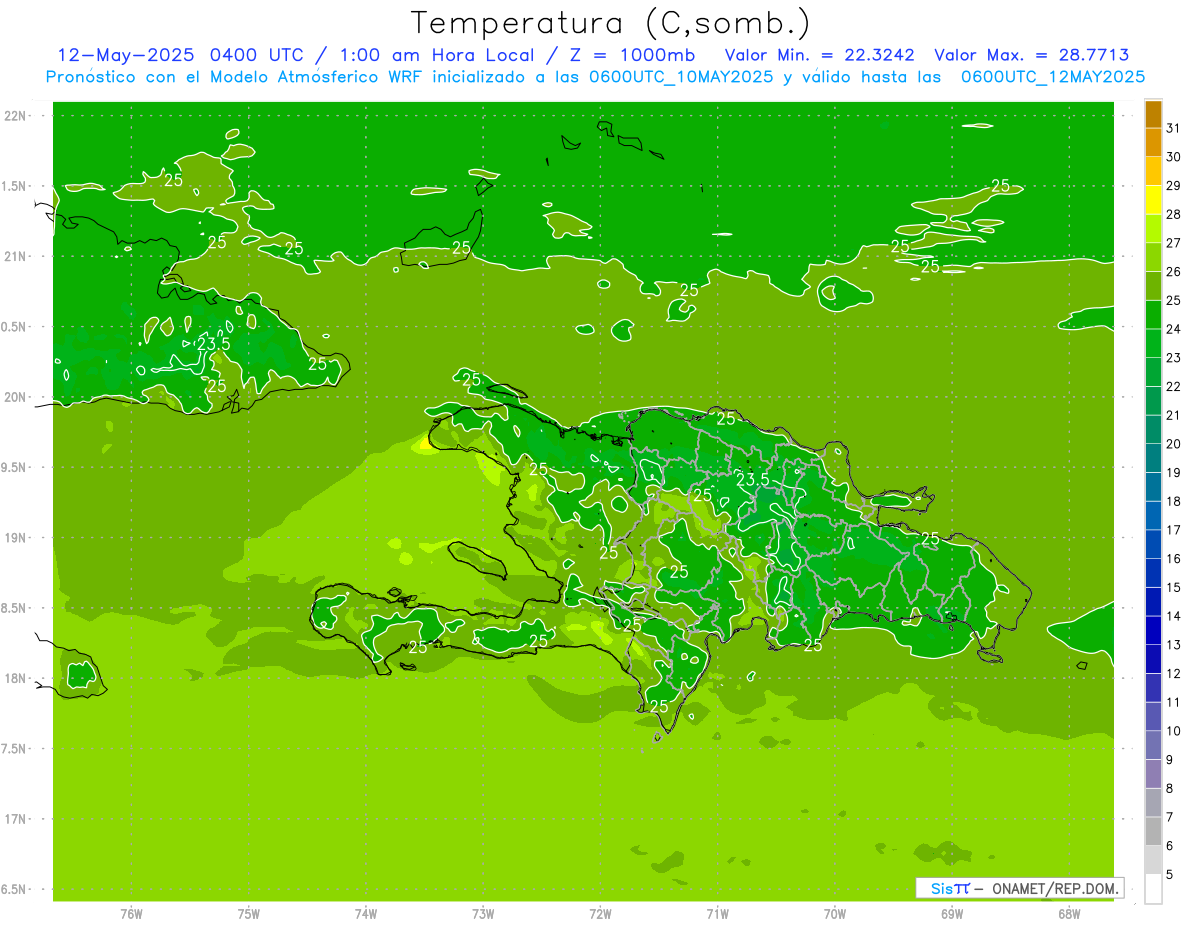Click the '1.5N' latitude axis label
Screen dimensions: 1200x927
tap(16, 186)
